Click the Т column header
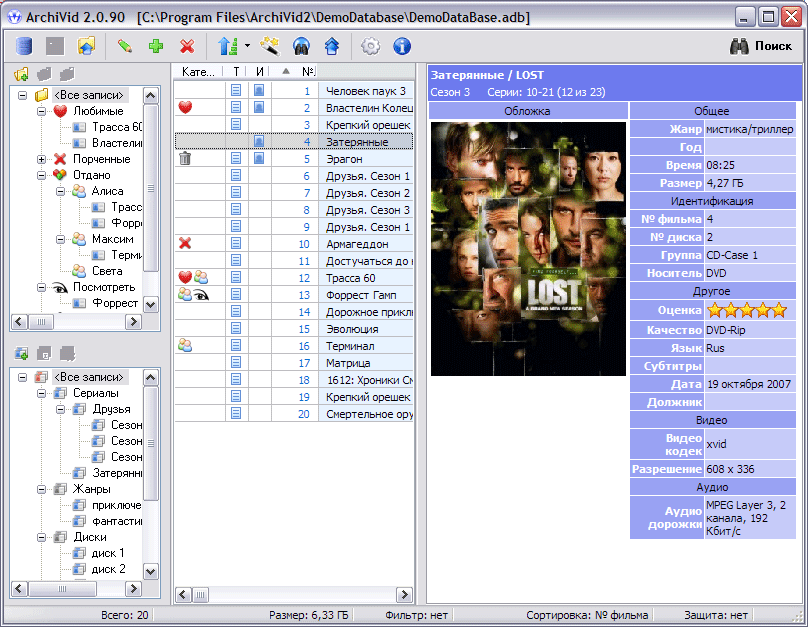The width and height of the screenshot is (808, 627). pyautogui.click(x=236, y=72)
